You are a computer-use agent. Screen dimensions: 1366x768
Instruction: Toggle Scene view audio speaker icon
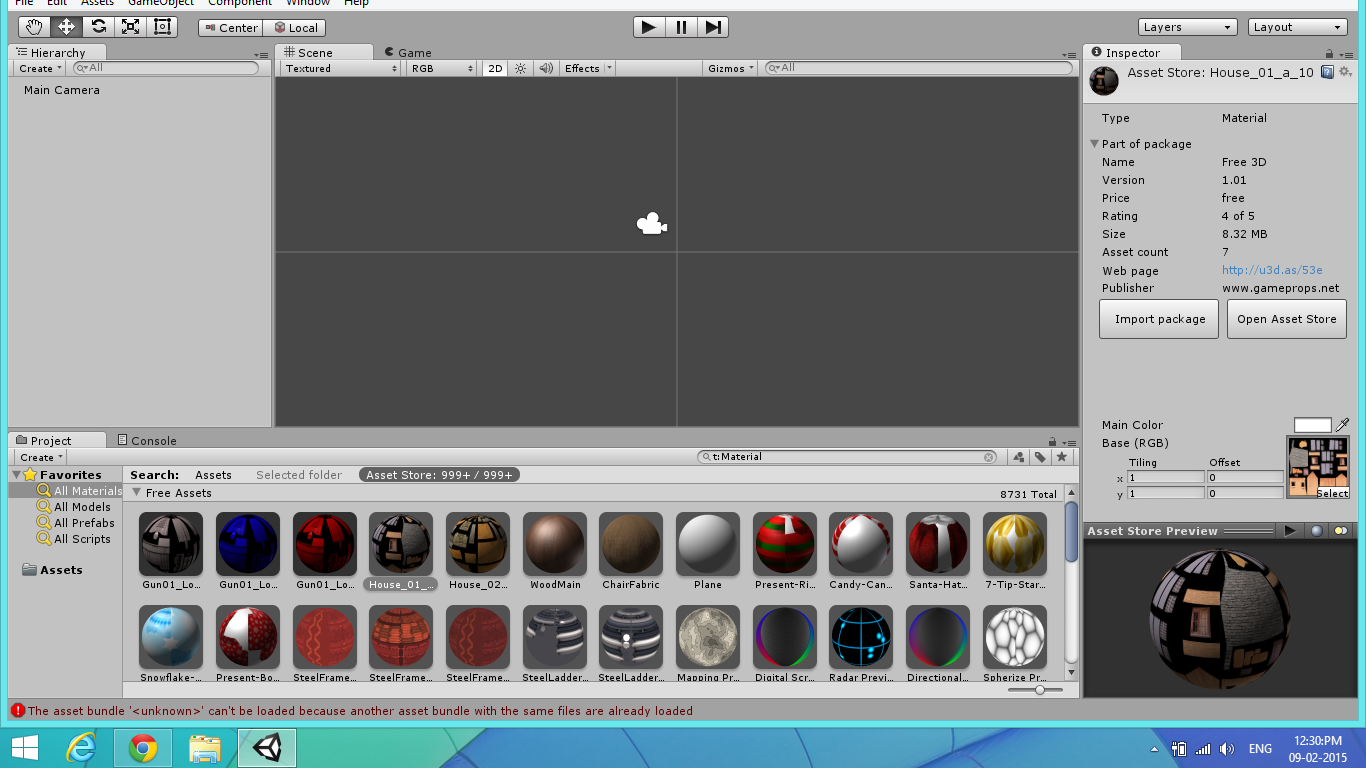(x=546, y=68)
